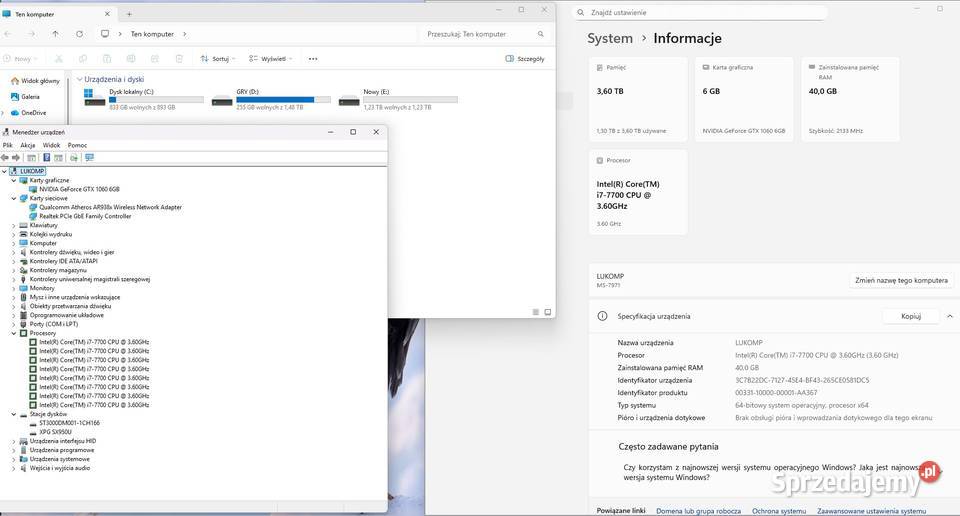Click the Up arrow in File Explorer
This screenshot has width=960, height=516.
click(55, 34)
